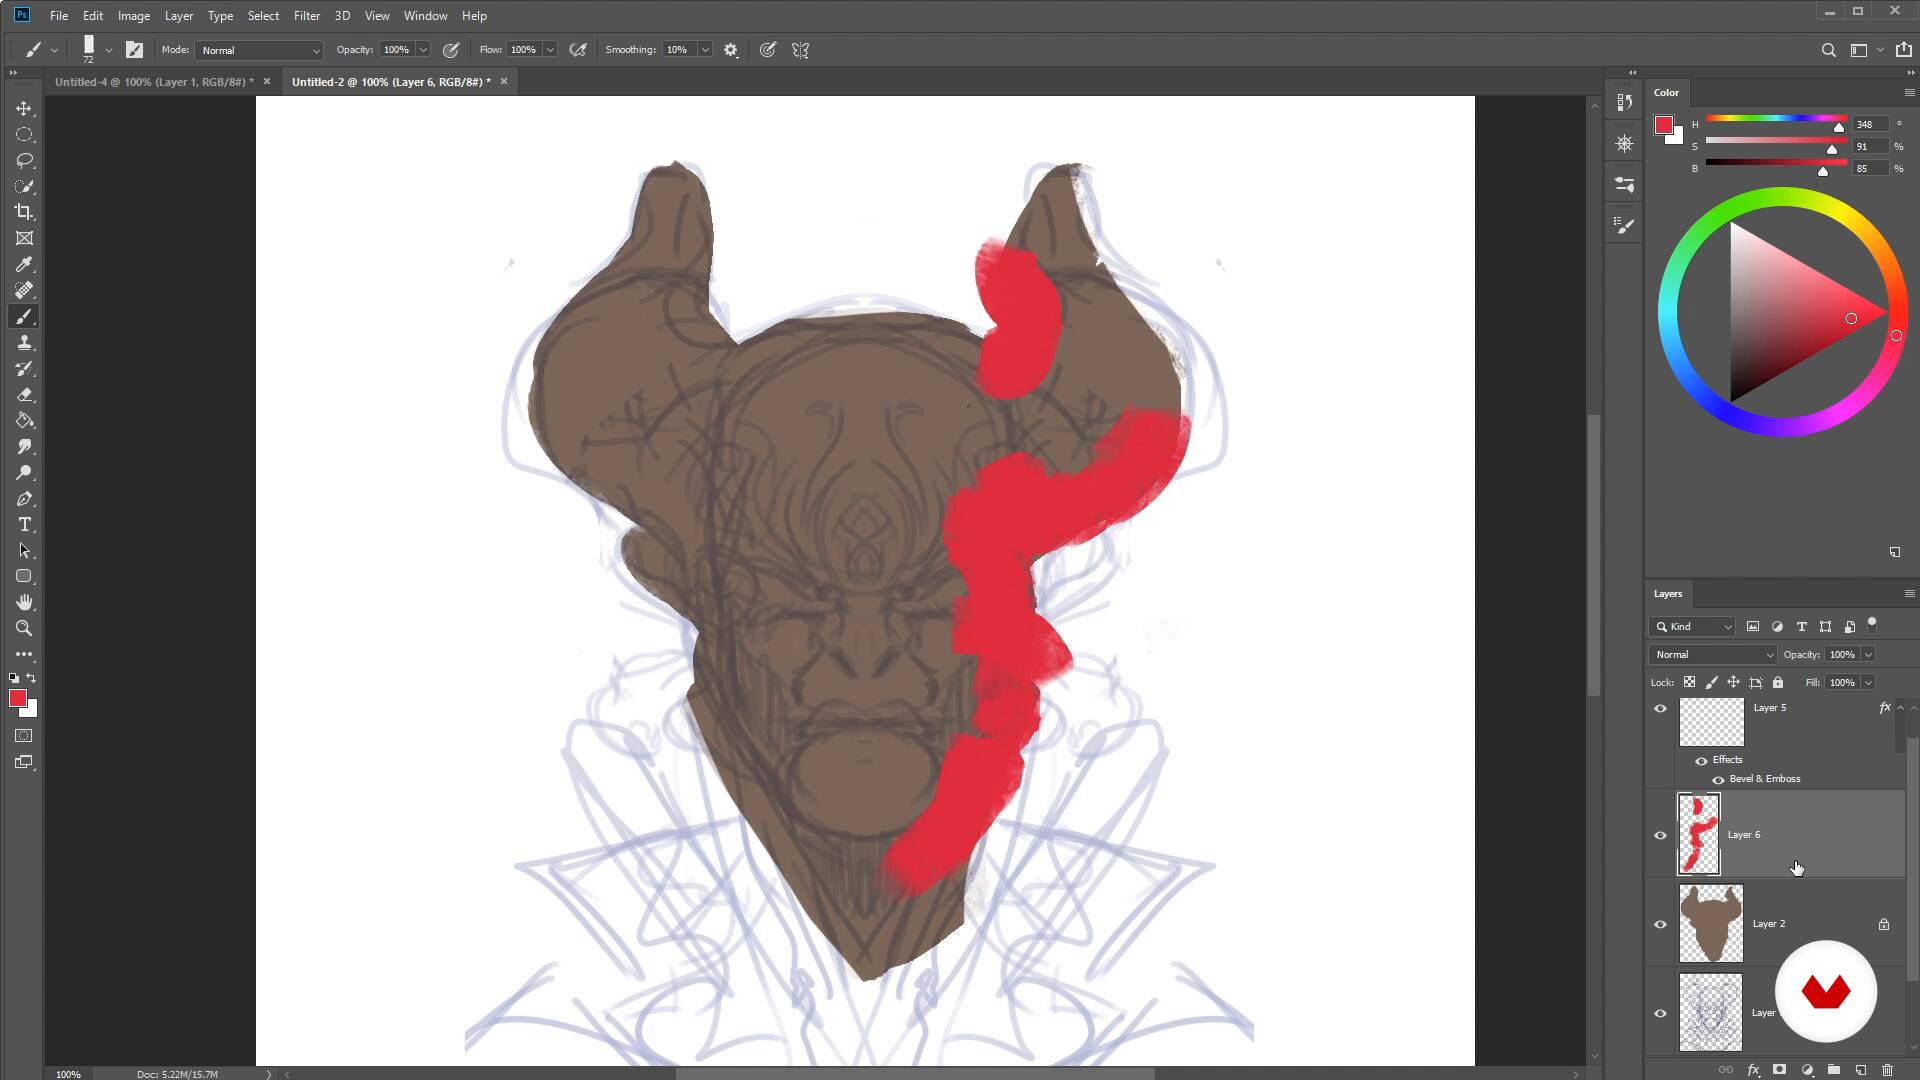Select the Zoom tool
The height and width of the screenshot is (1080, 1920).
click(x=24, y=628)
